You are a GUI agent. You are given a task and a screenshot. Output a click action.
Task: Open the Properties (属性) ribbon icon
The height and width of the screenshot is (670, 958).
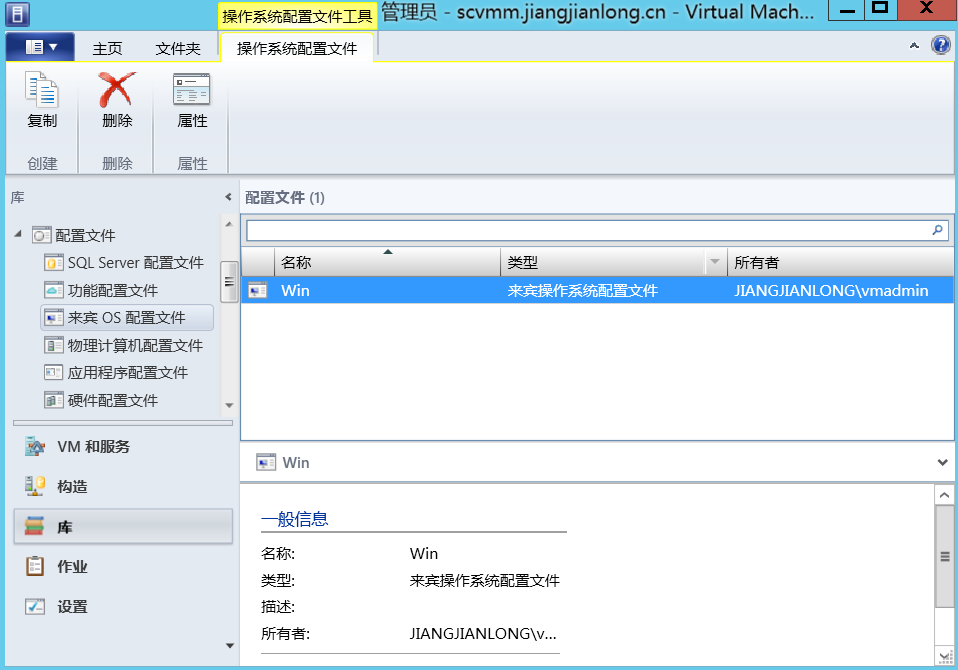click(192, 89)
